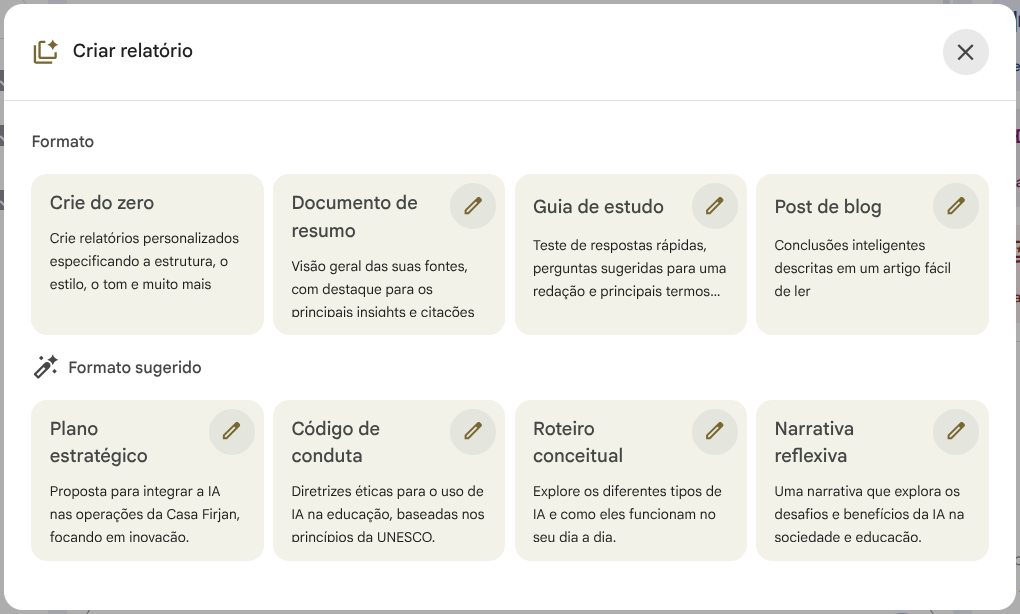The height and width of the screenshot is (614, 1020).
Task: Click the Narrativa reflexiva pencil icon
Action: pos(956,431)
